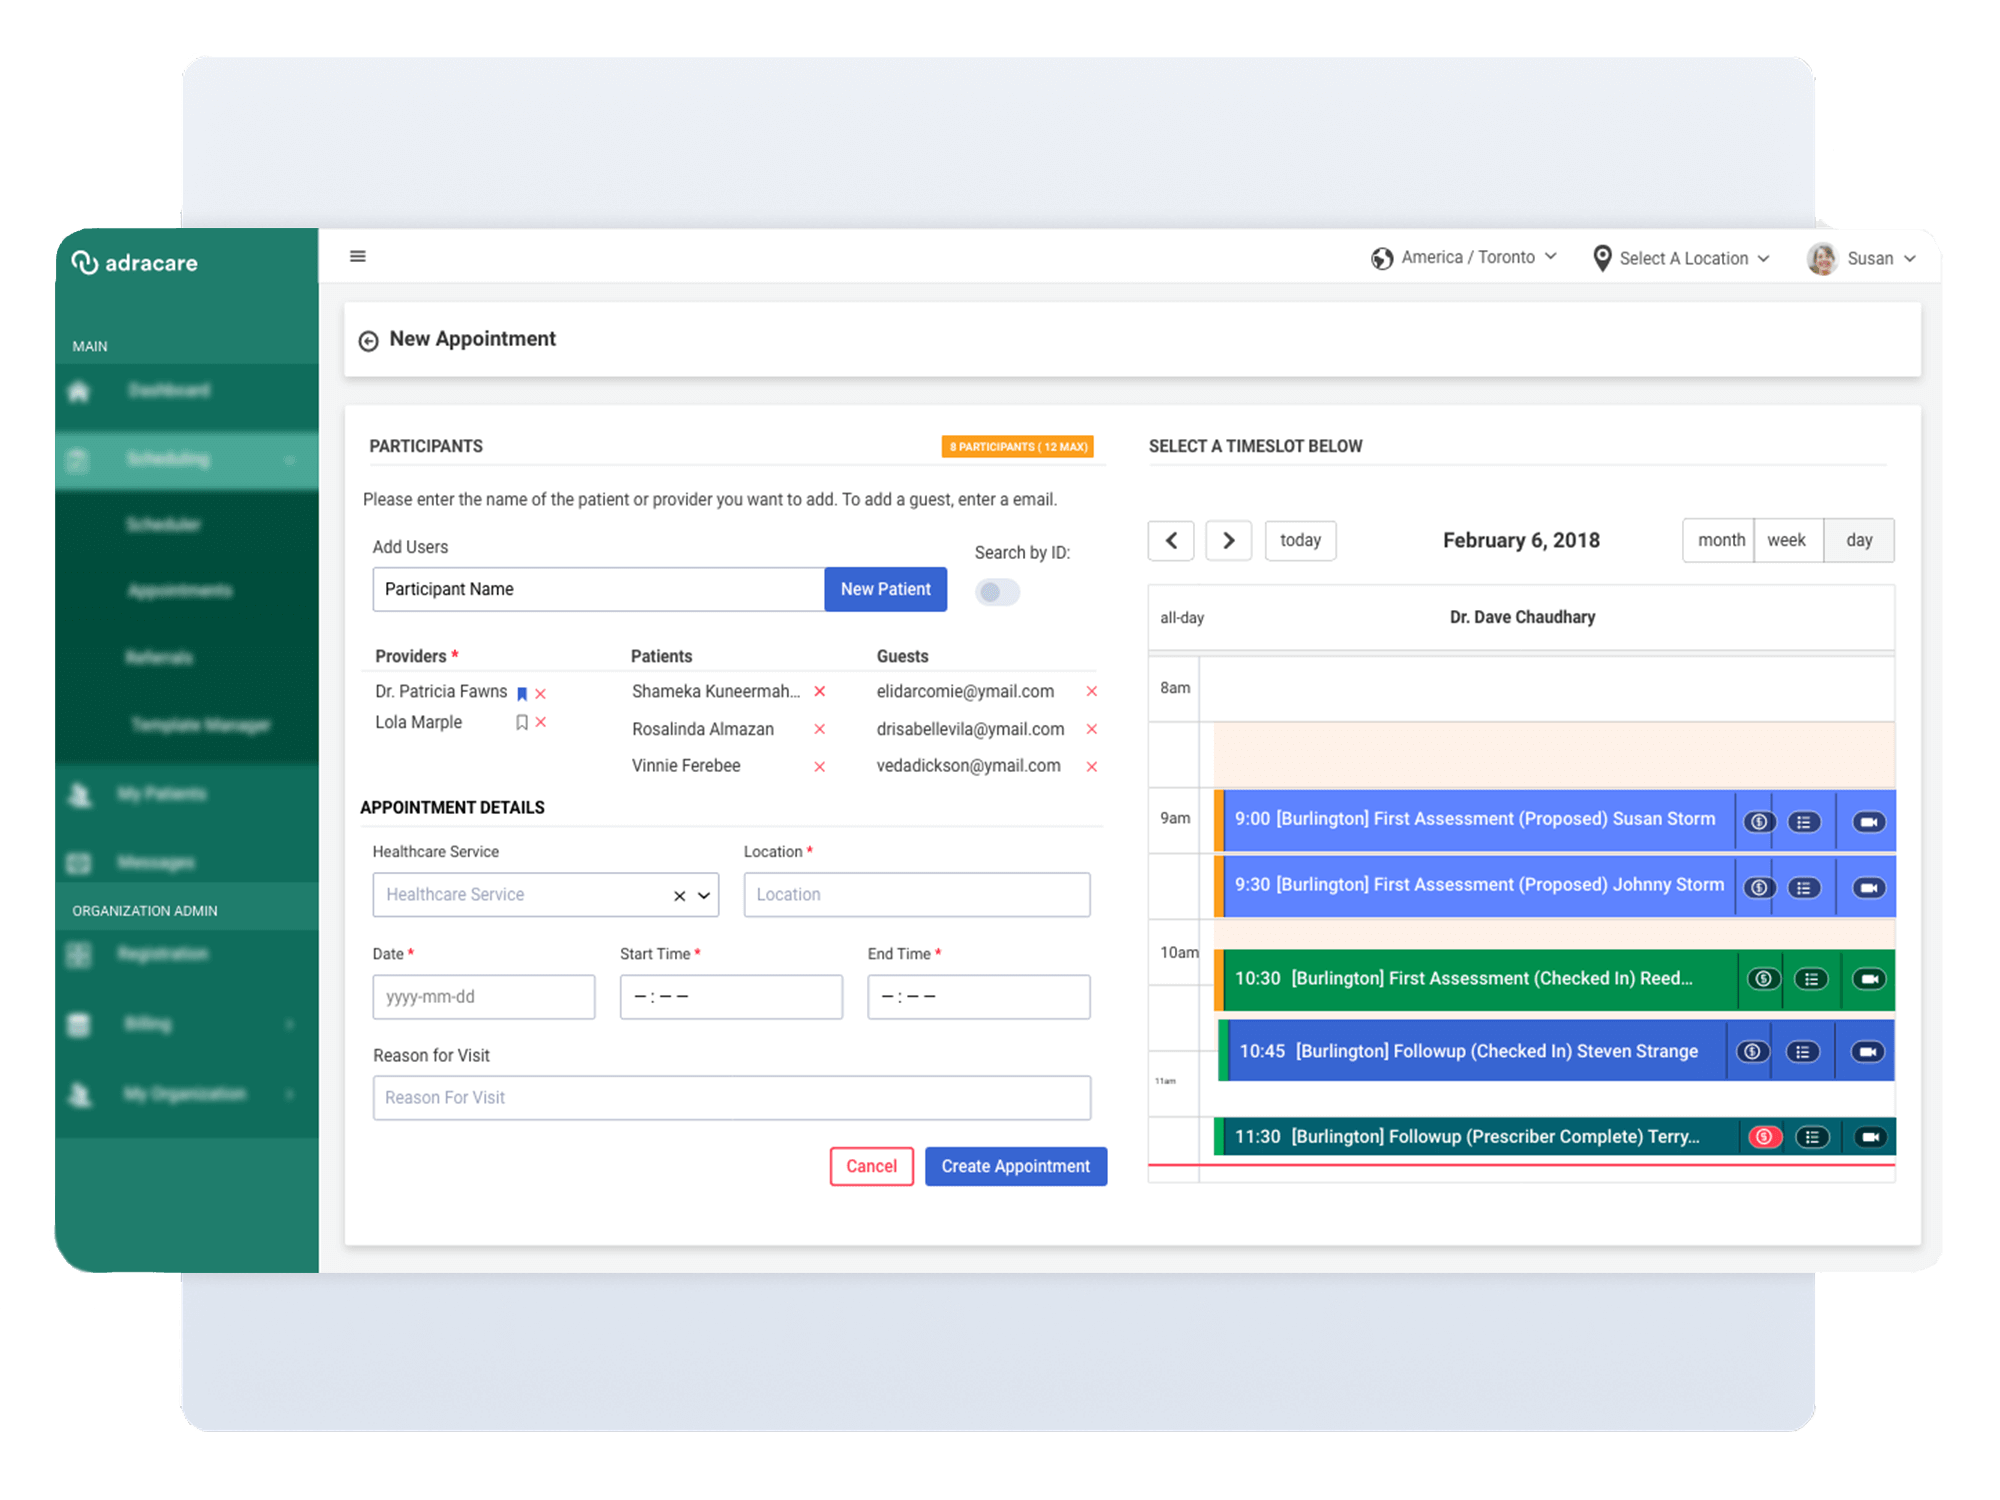Click the hamburger menu icon
2000x1500 pixels.
[357, 256]
